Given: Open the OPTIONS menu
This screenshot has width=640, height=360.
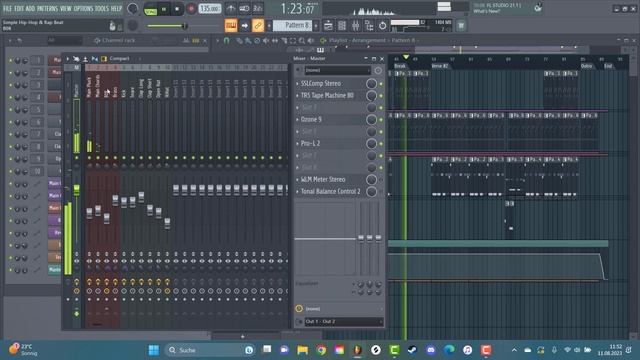Looking at the screenshot, I should point(83,9).
